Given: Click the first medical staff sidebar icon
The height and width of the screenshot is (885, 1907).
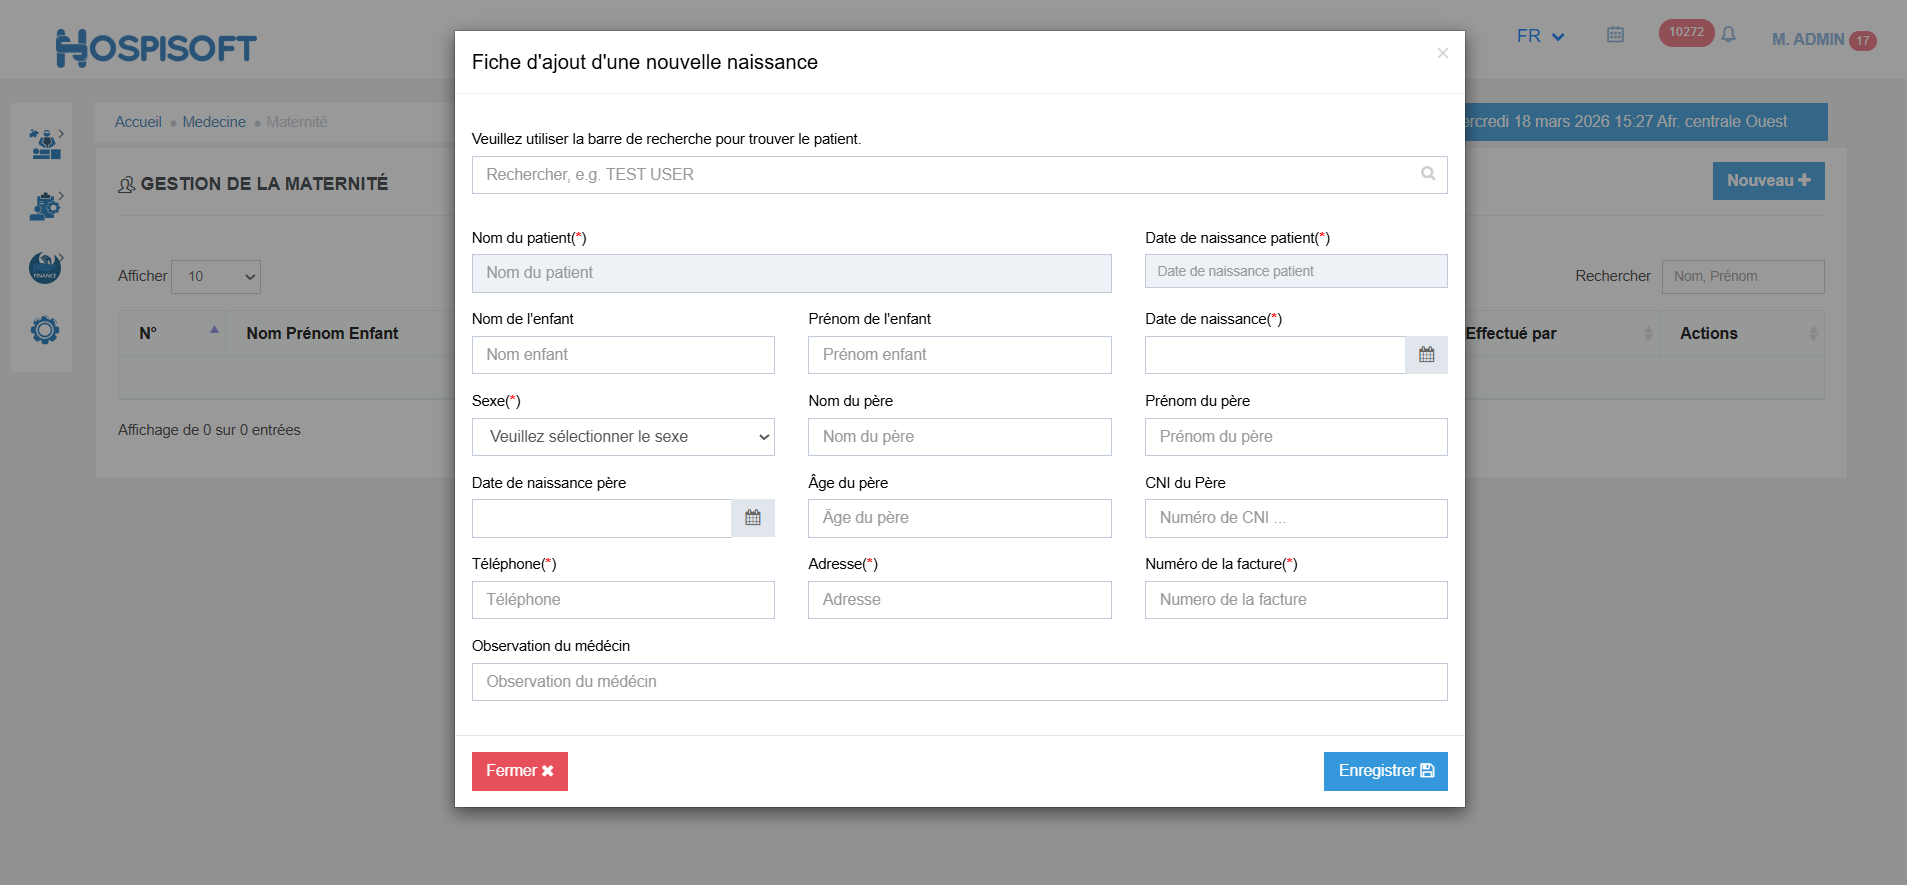Looking at the screenshot, I should (45, 144).
